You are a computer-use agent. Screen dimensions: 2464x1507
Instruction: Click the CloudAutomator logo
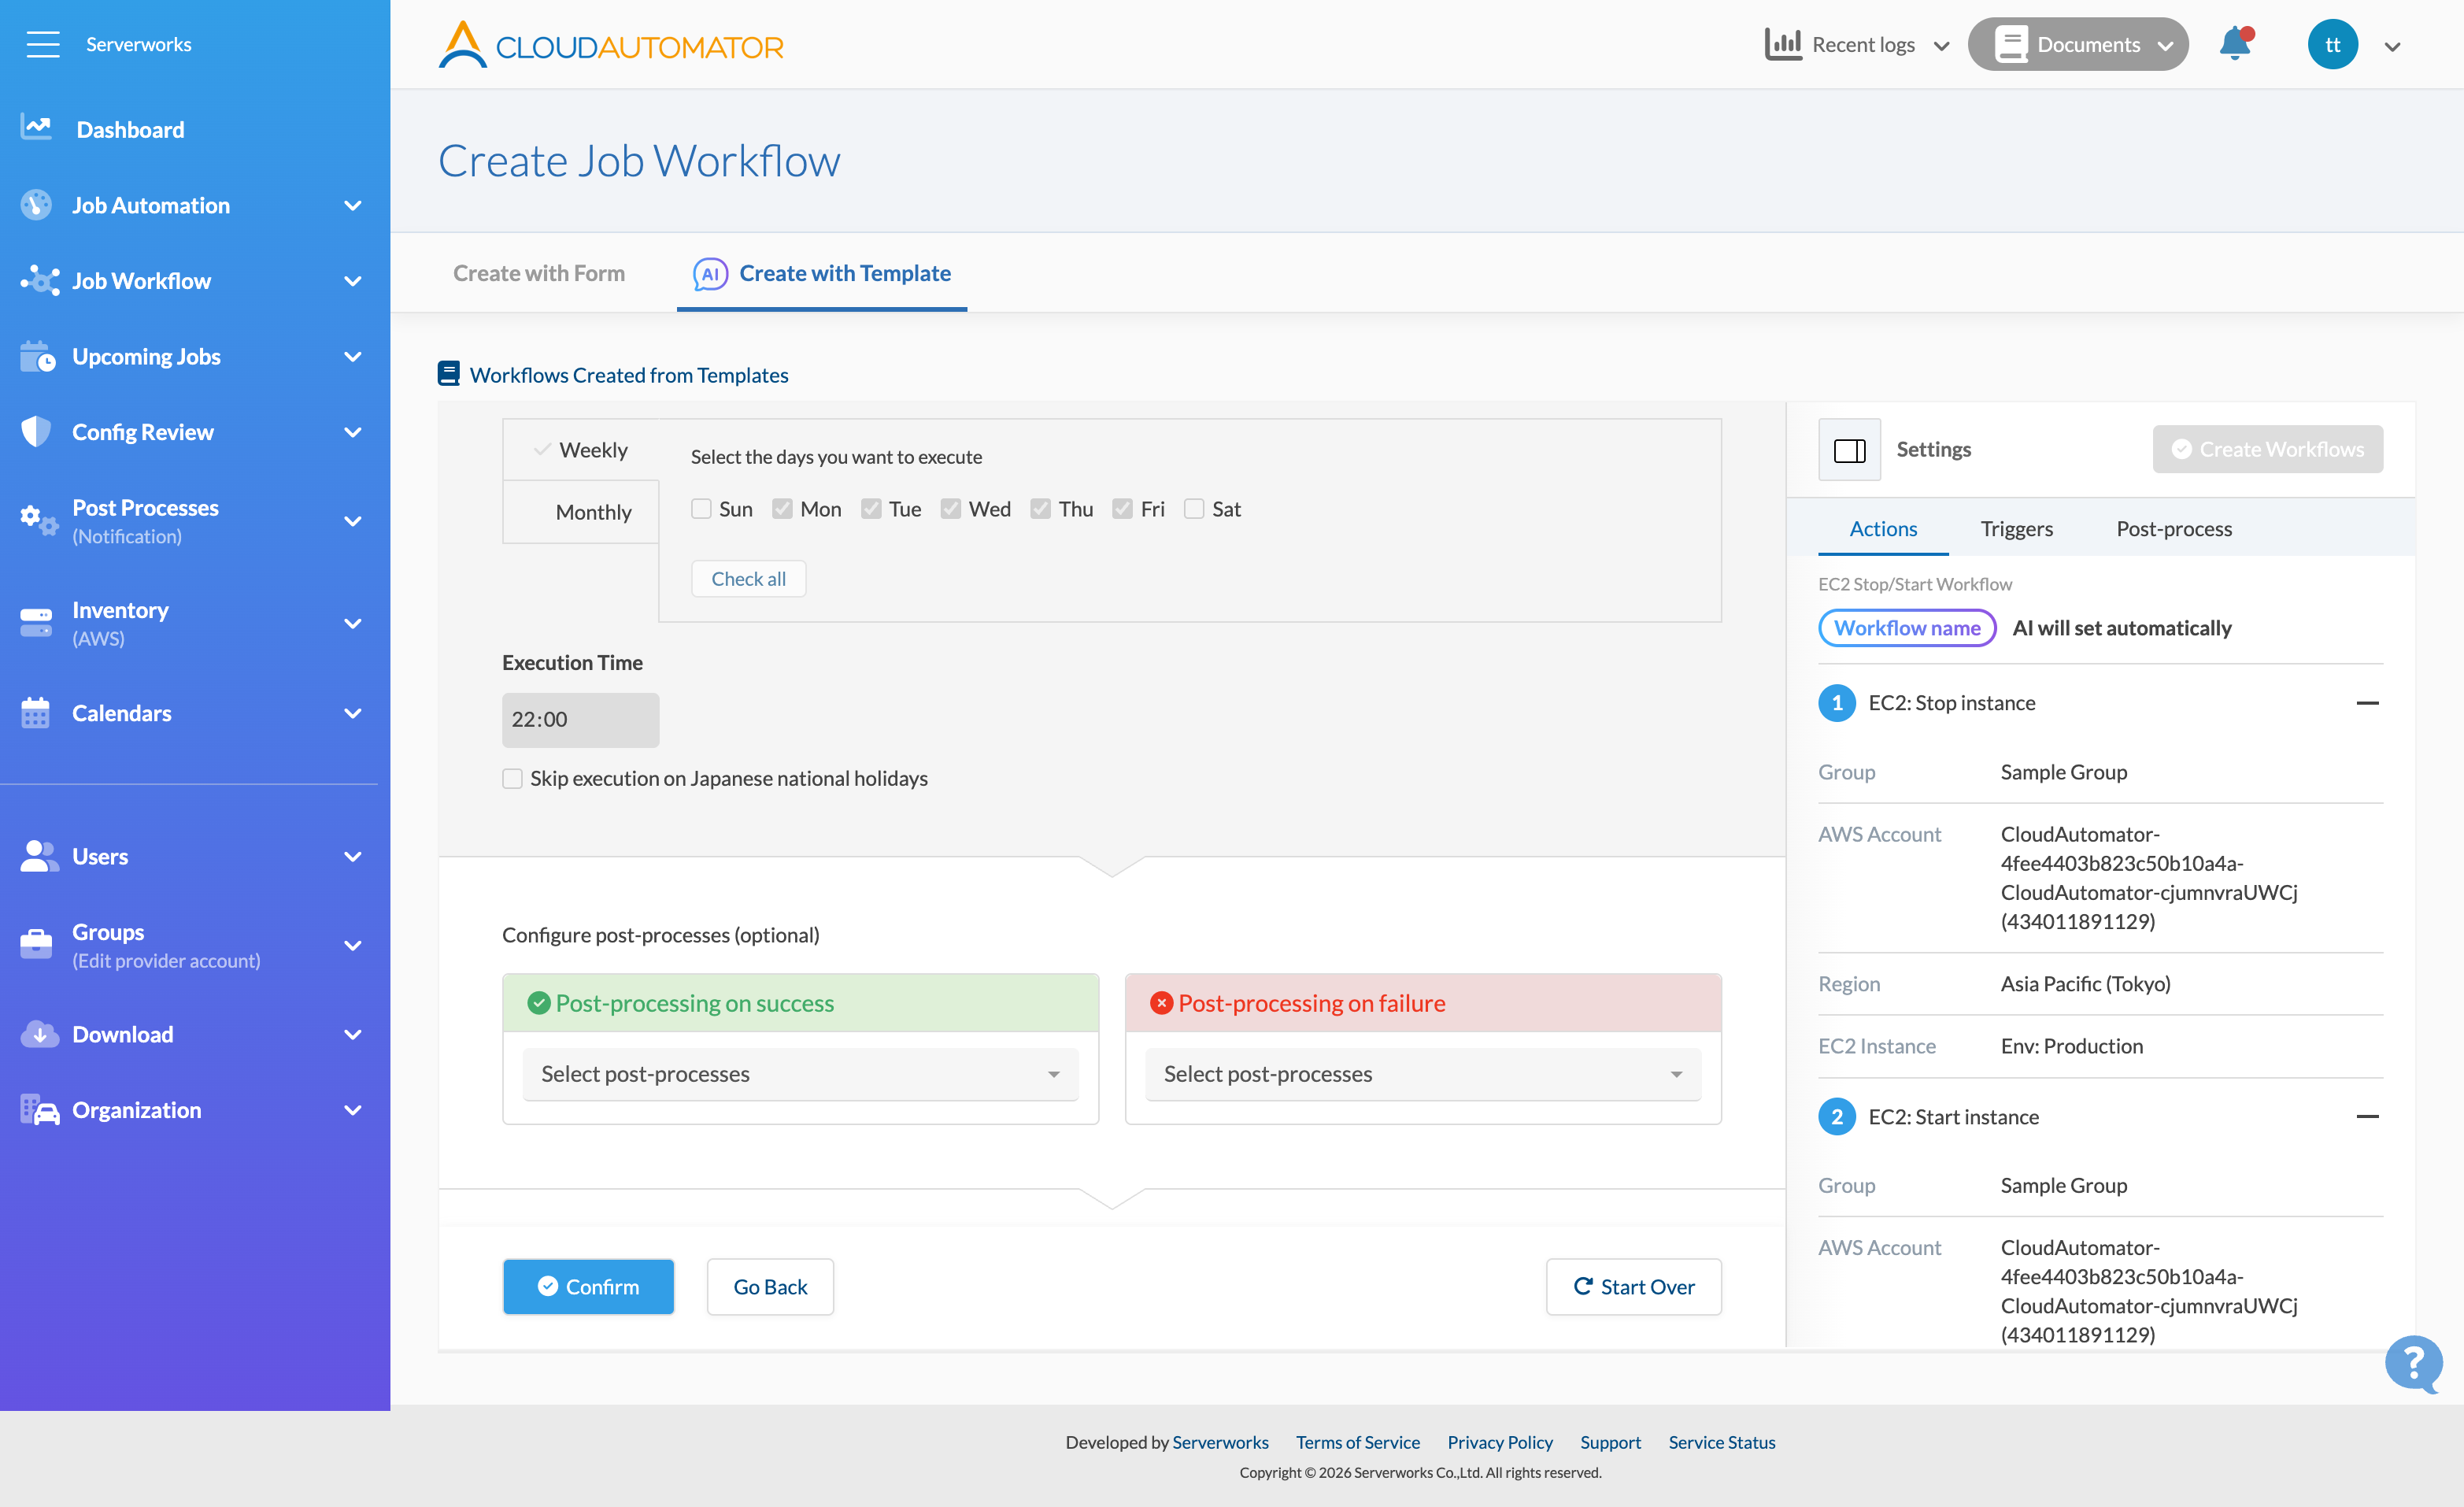pyautogui.click(x=611, y=45)
